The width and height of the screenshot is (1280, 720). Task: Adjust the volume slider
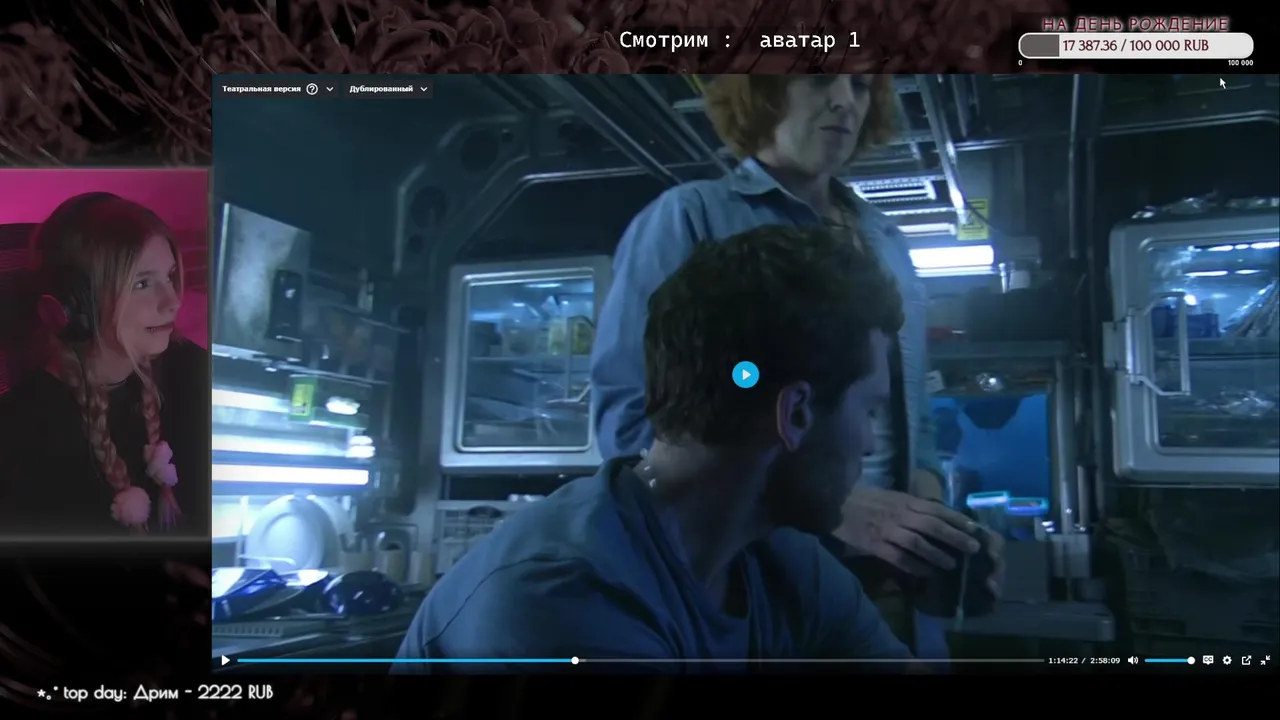[x=1169, y=660]
